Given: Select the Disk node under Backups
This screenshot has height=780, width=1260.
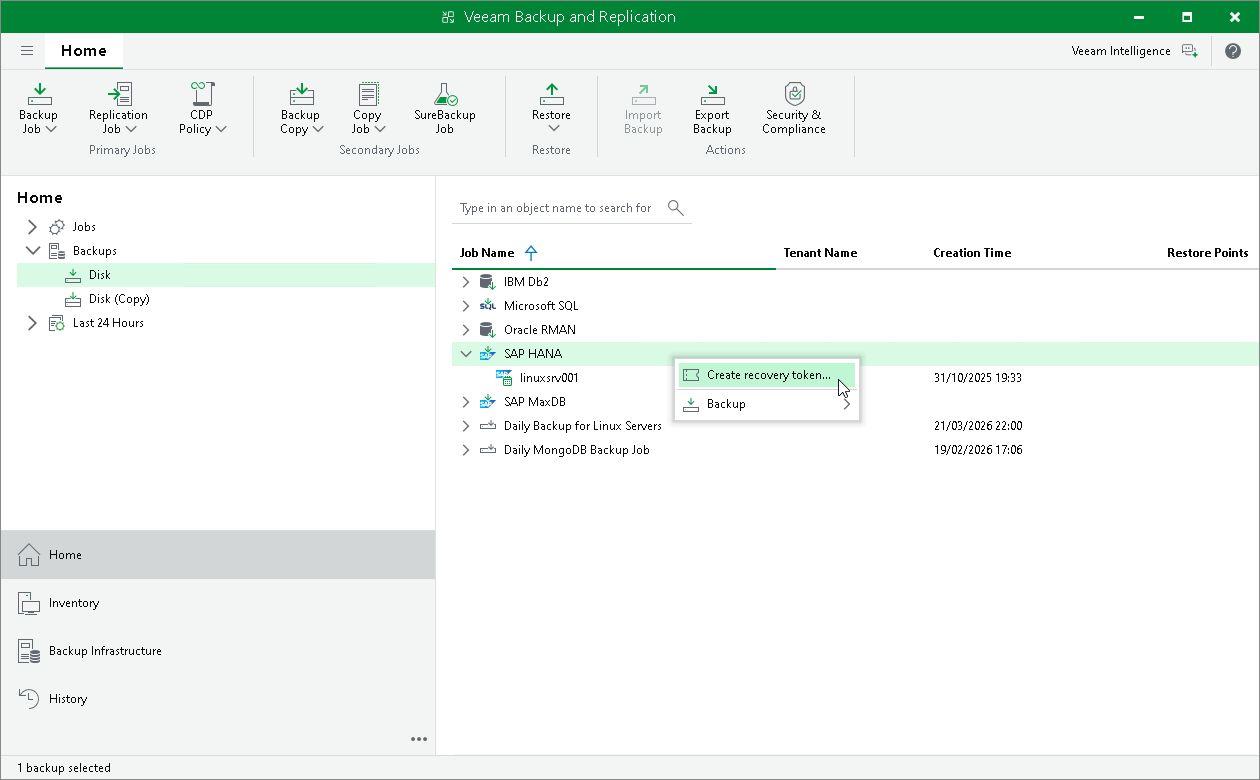Looking at the screenshot, I should click(x=226, y=275).
